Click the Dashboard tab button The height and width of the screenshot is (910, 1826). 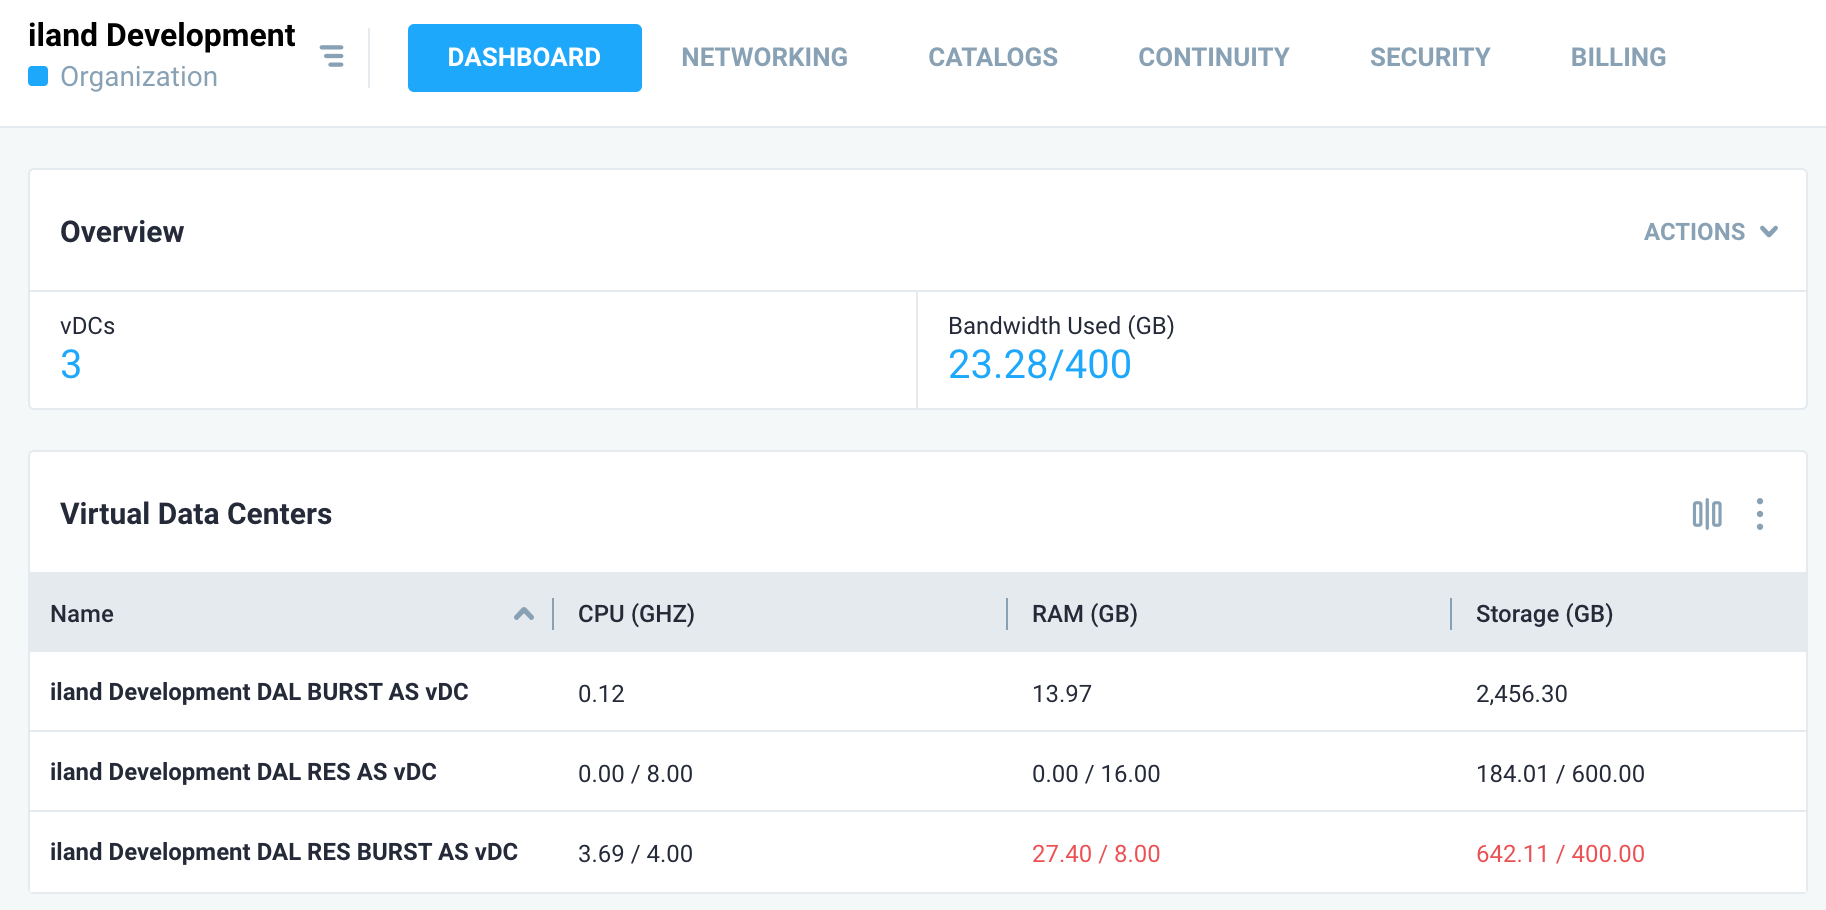pyautogui.click(x=524, y=58)
